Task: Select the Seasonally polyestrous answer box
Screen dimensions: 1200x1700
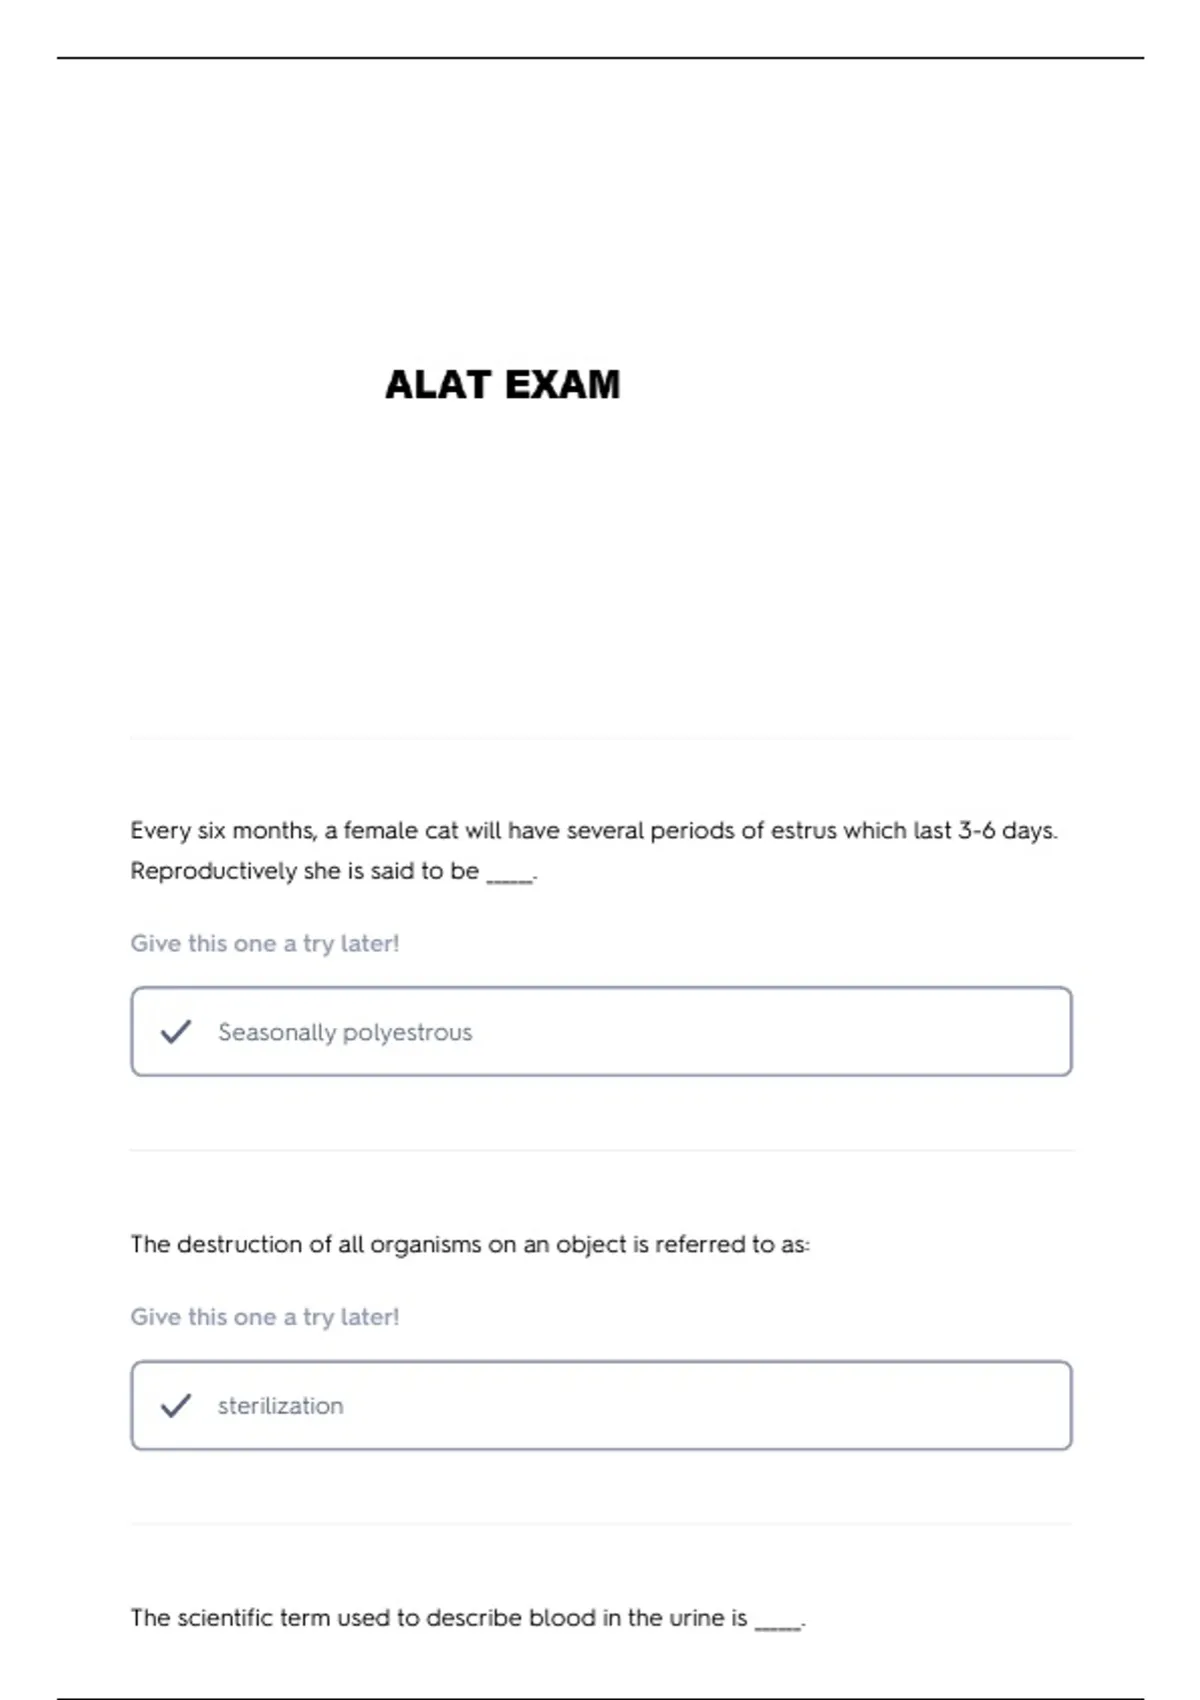Action: click(601, 1031)
